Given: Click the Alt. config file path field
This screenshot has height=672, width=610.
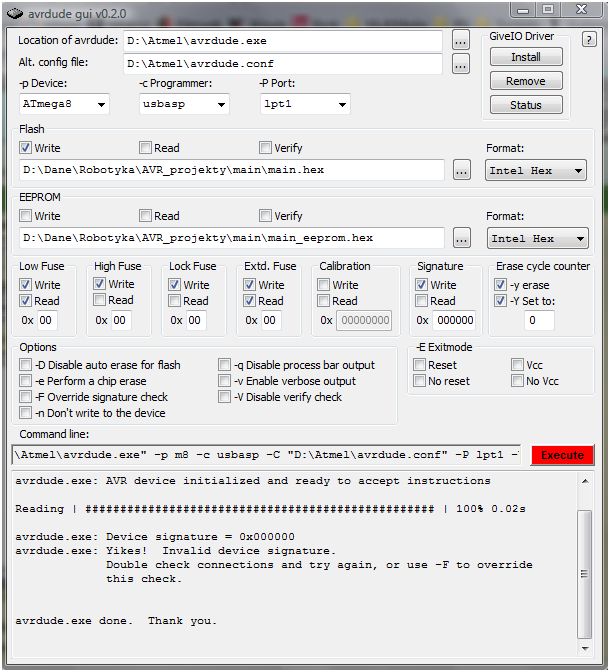Looking at the screenshot, I should [x=283, y=64].
